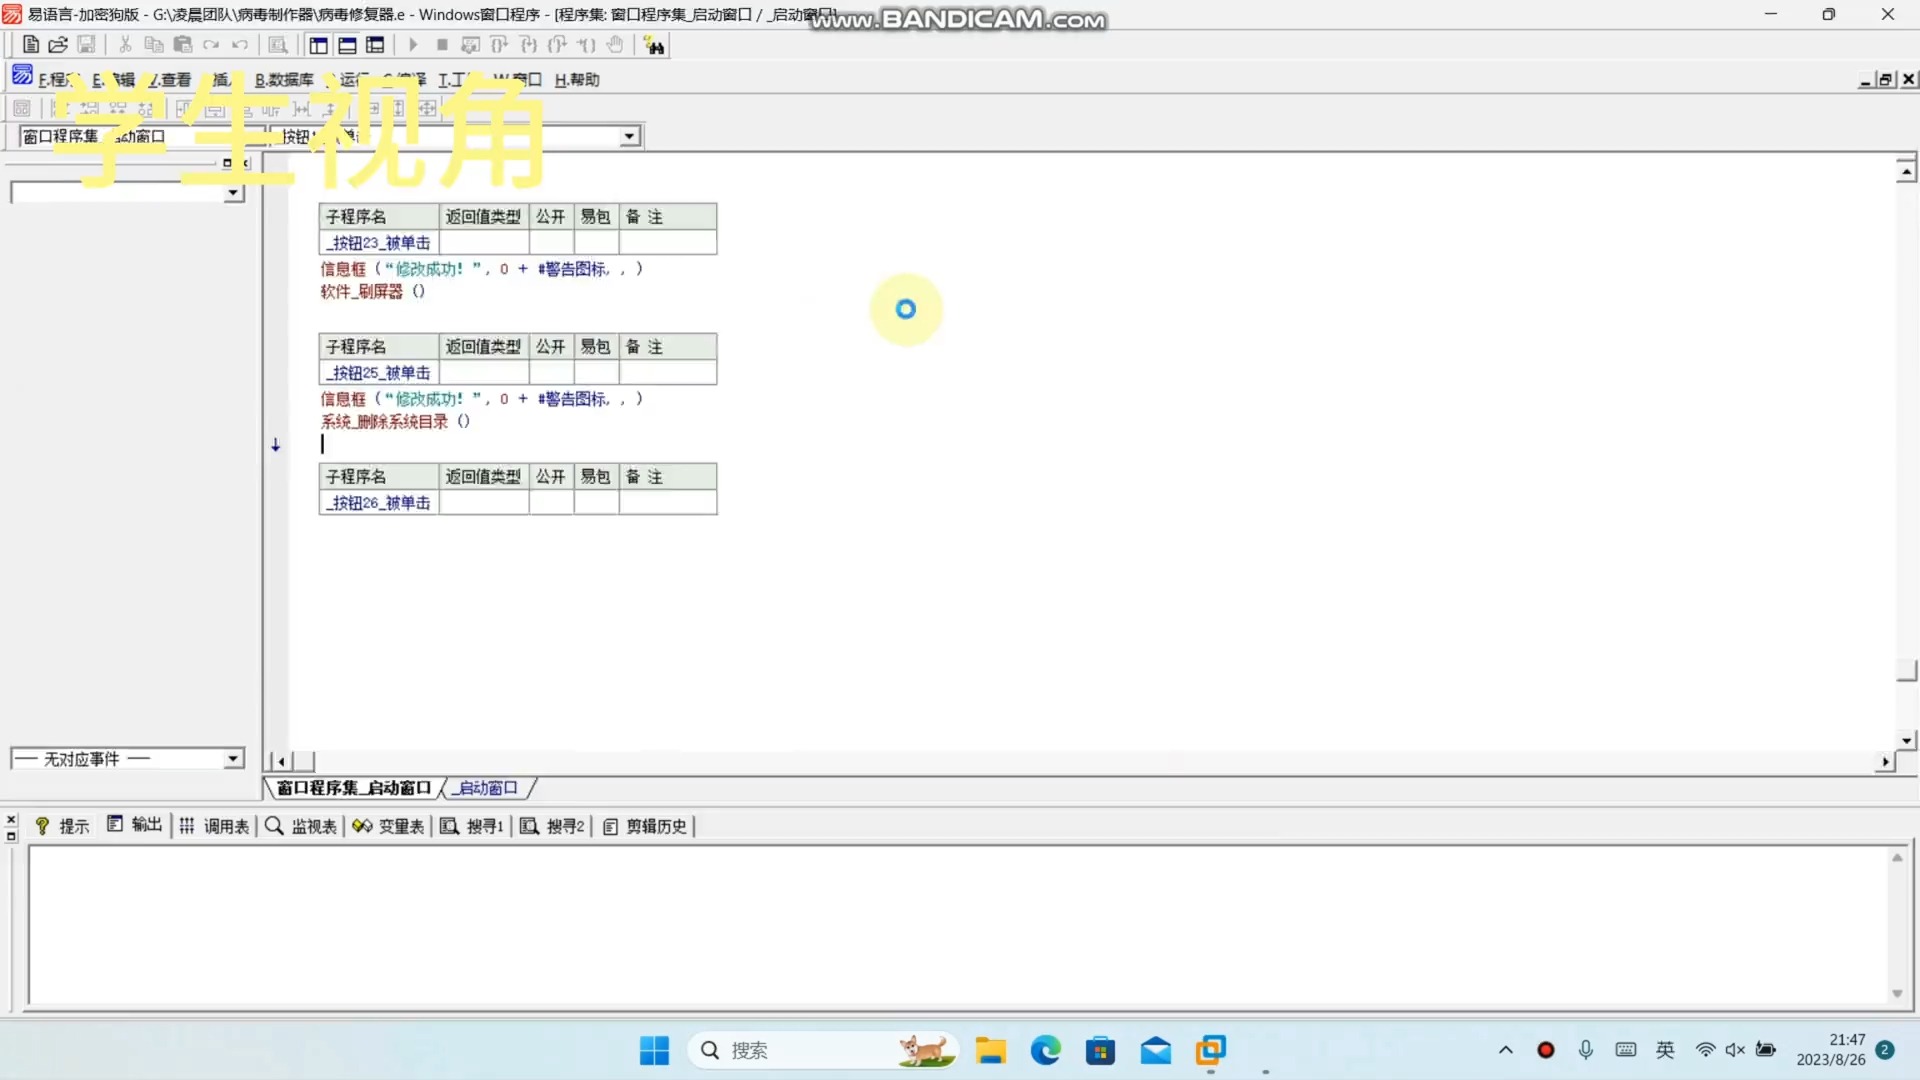Click the Redo arrow toolbar icon
Screen dimensions: 1920x1080
[x=211, y=45]
